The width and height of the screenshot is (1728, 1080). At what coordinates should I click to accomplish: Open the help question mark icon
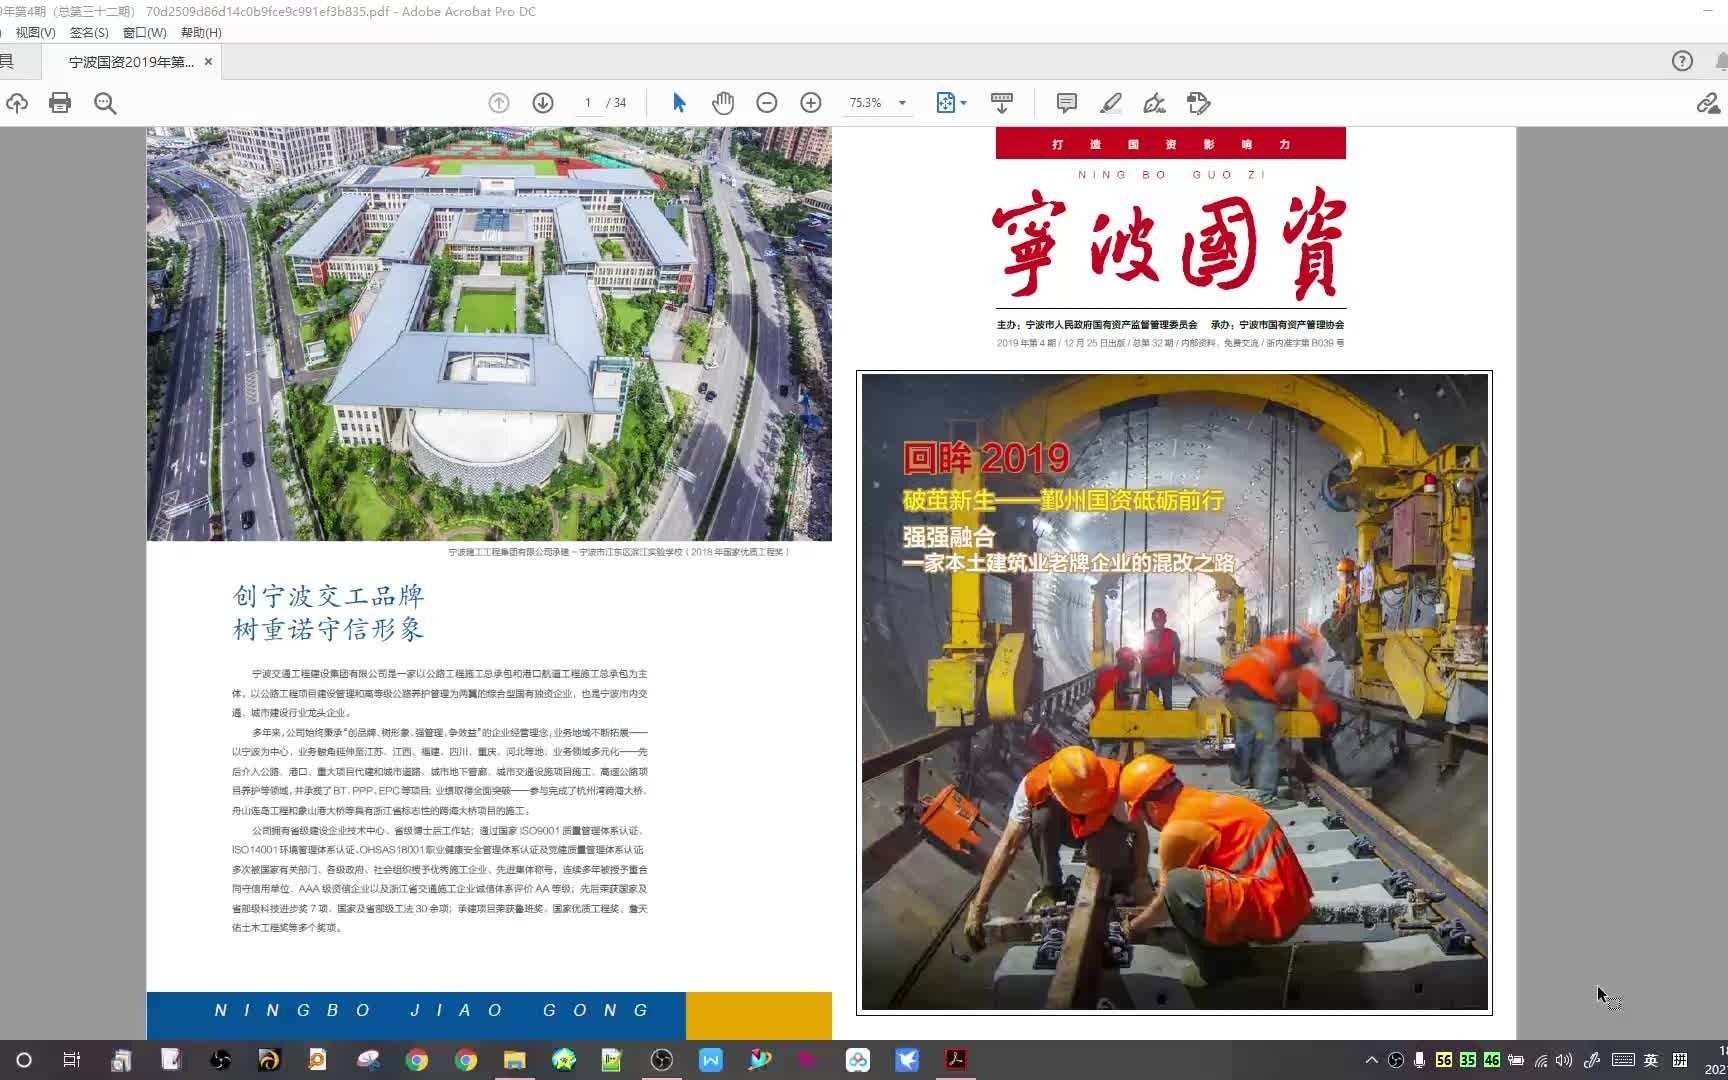point(1682,61)
